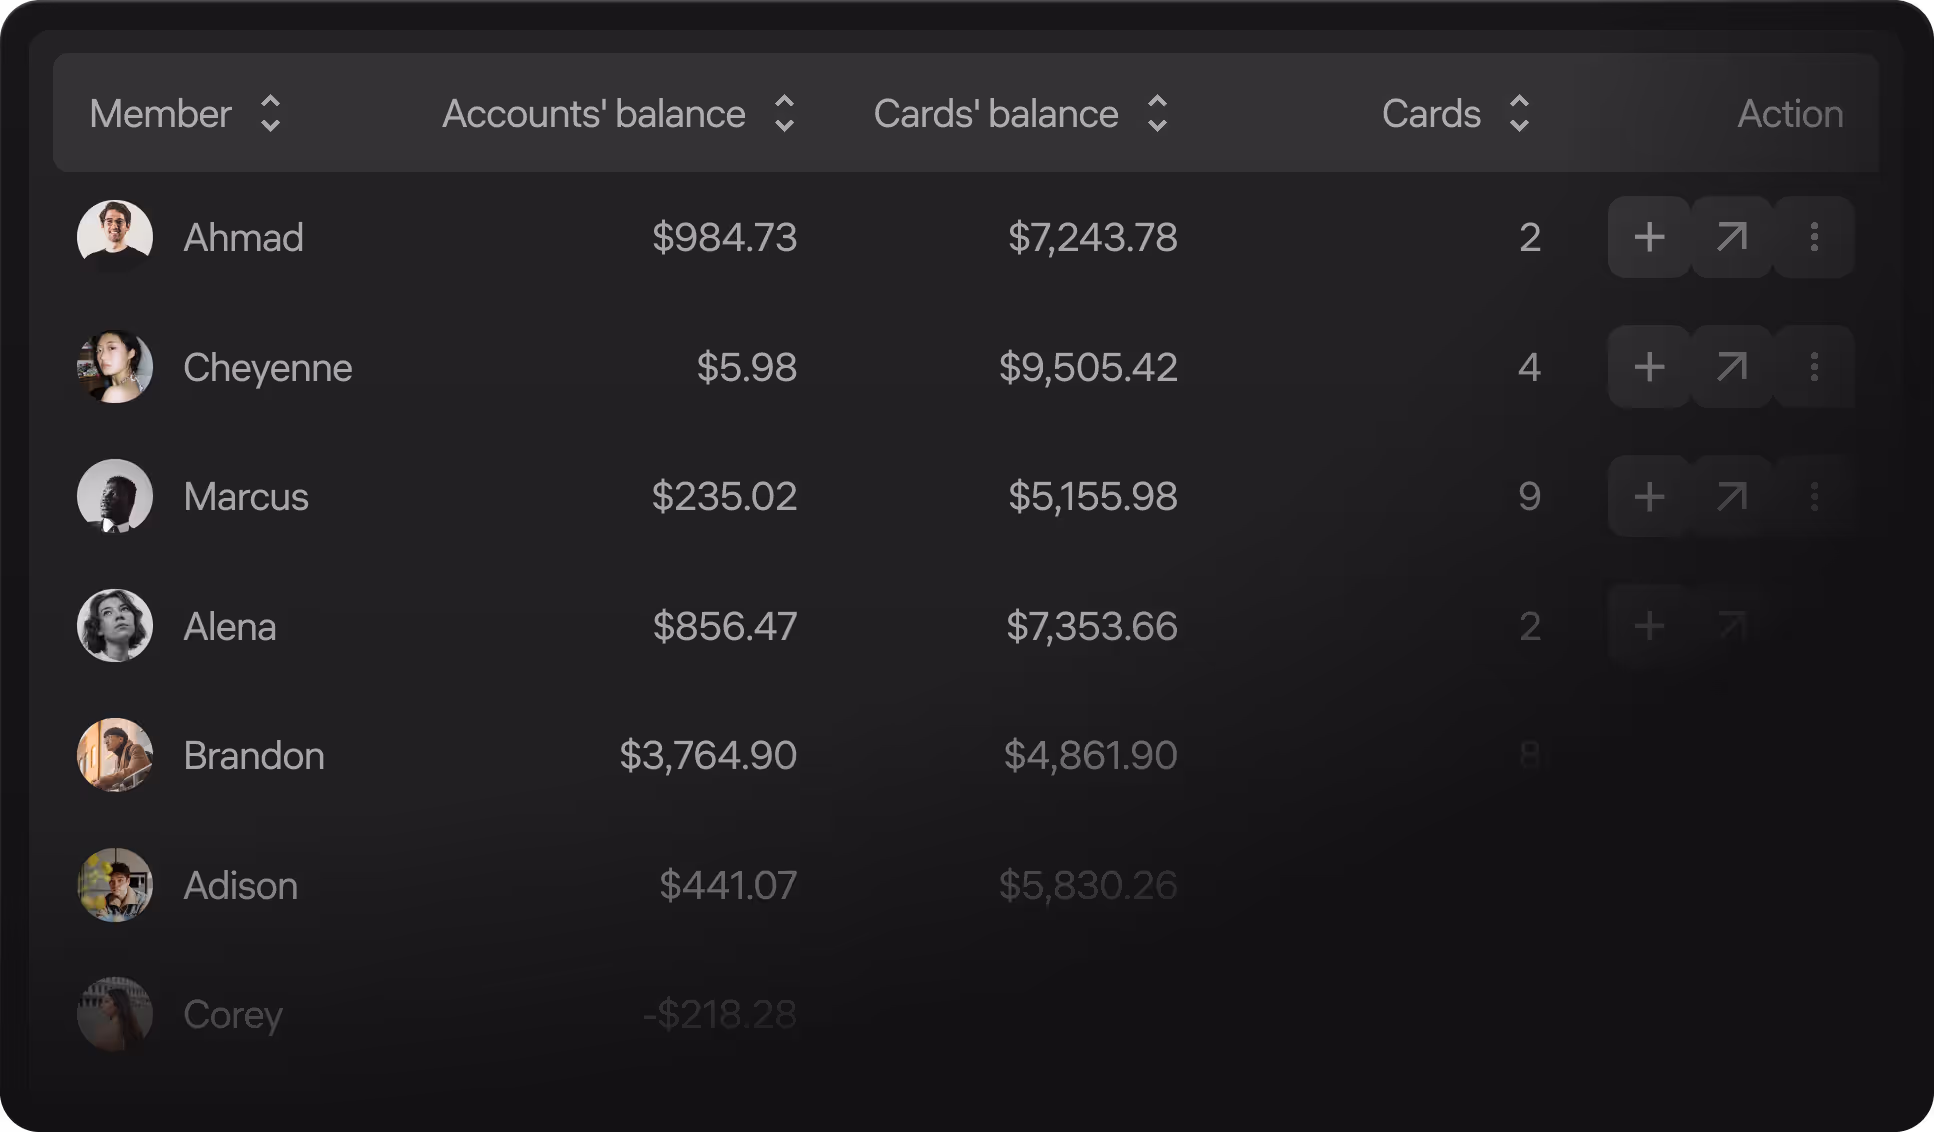Open the three-dot menu for Cheyenne
1934x1132 pixels.
(x=1814, y=367)
